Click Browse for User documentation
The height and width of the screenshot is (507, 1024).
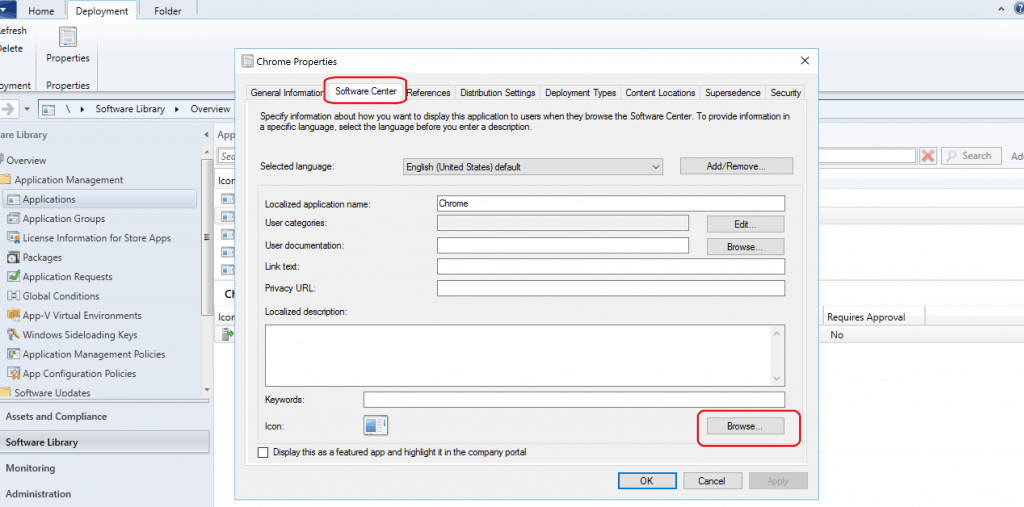pos(745,247)
